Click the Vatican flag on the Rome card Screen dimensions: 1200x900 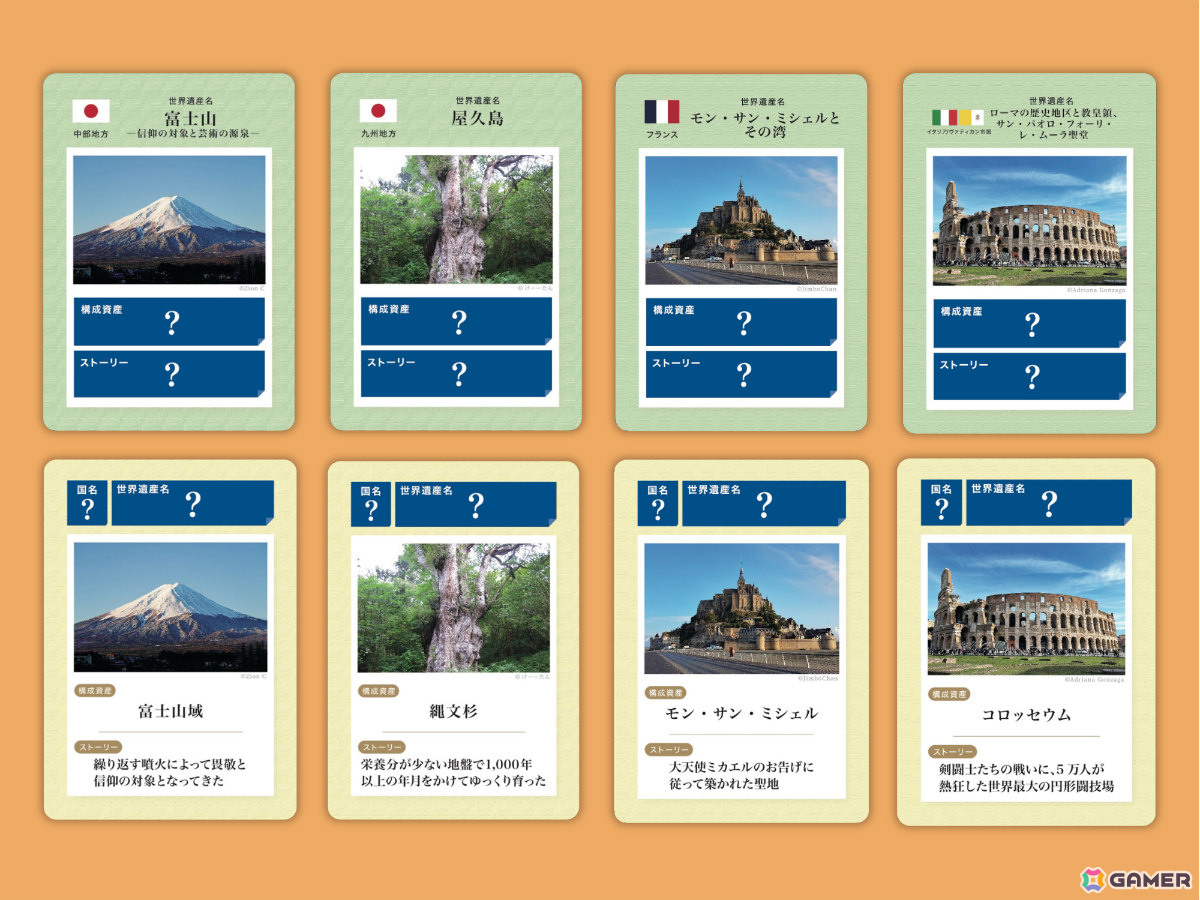click(x=971, y=118)
